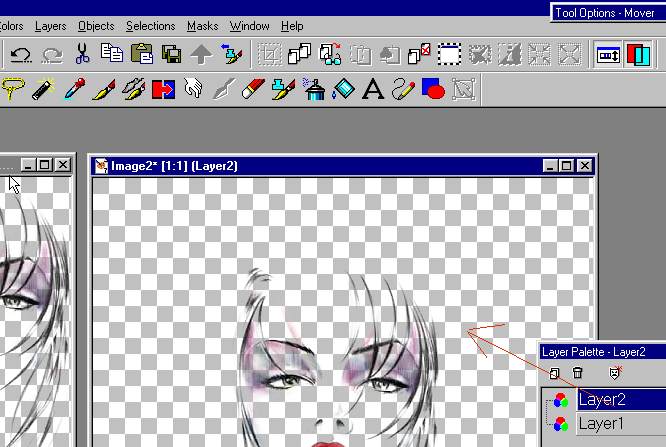This screenshot has height=447, width=666.
Task: Maximize the left background image window
Action: coord(45,164)
